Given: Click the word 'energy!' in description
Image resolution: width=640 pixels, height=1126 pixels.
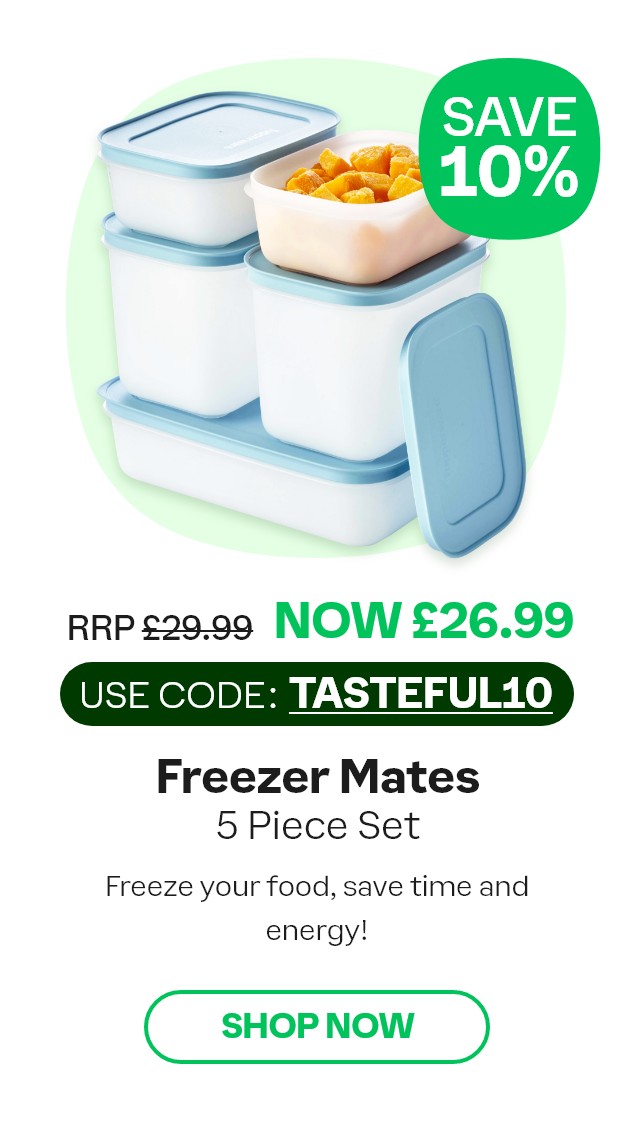Looking at the screenshot, I should 317,932.
